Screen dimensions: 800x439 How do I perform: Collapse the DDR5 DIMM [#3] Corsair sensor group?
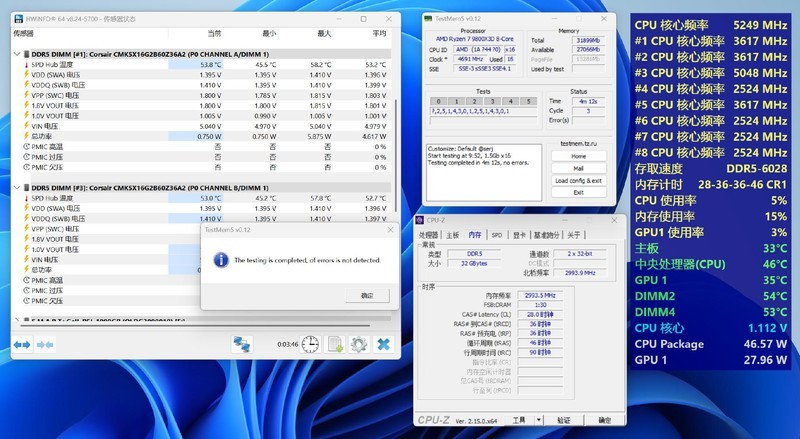(x=15, y=188)
